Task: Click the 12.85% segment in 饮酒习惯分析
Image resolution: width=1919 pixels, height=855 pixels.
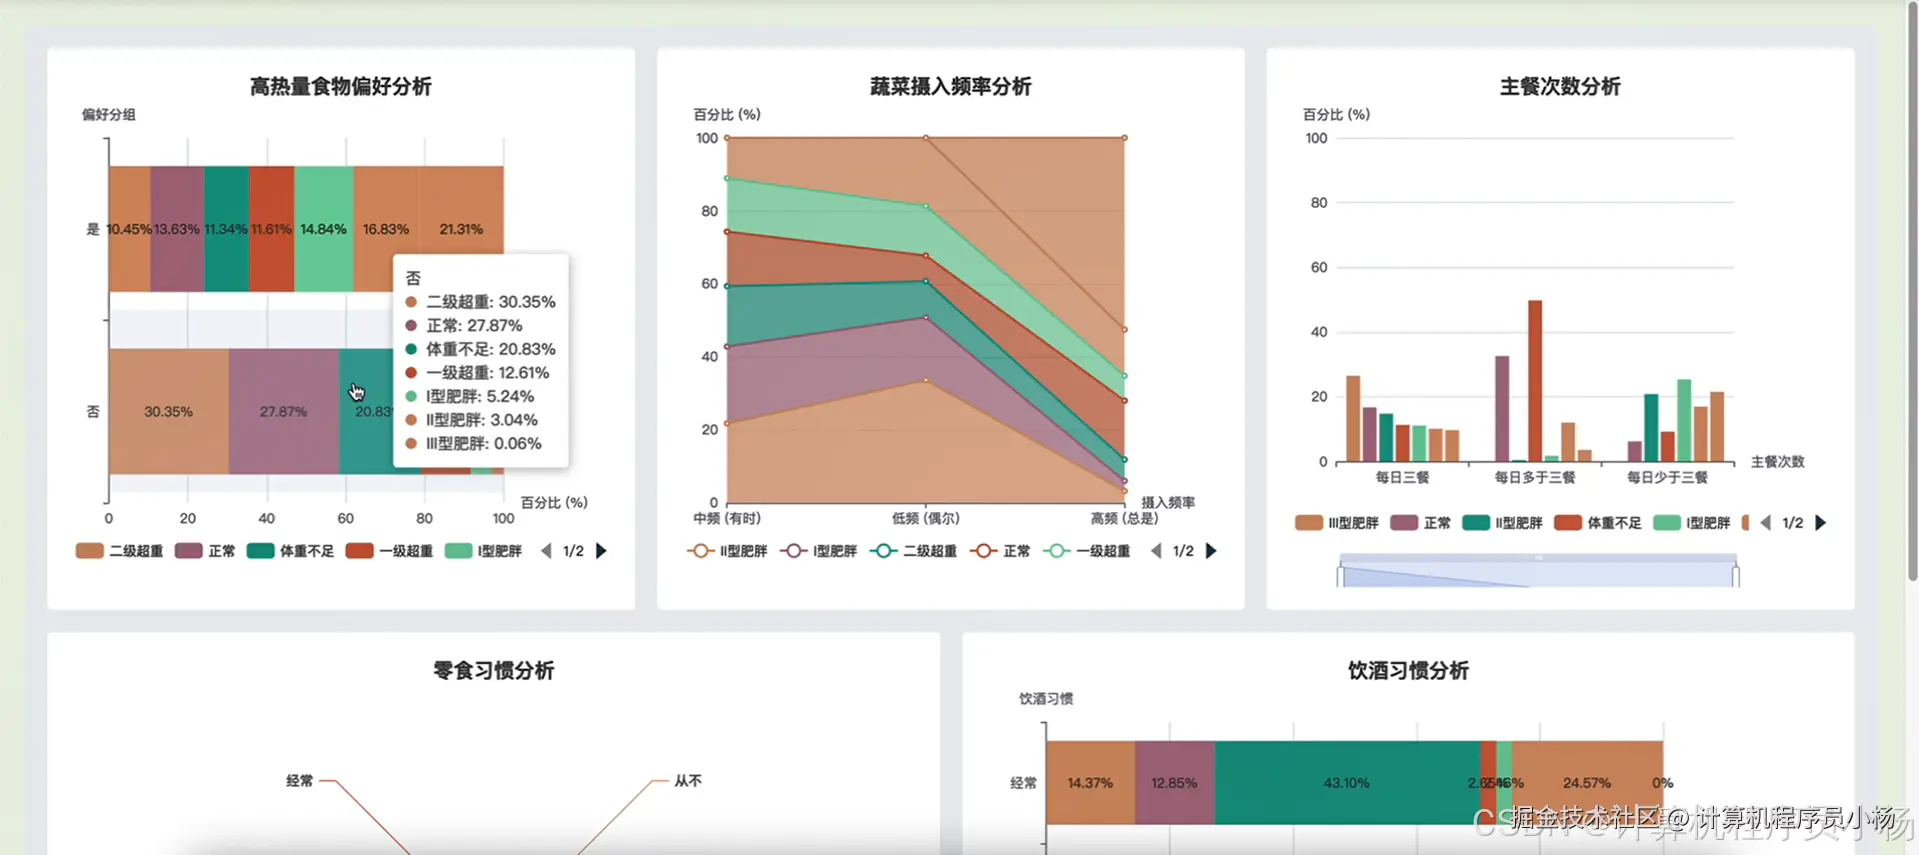Action: click(1175, 783)
